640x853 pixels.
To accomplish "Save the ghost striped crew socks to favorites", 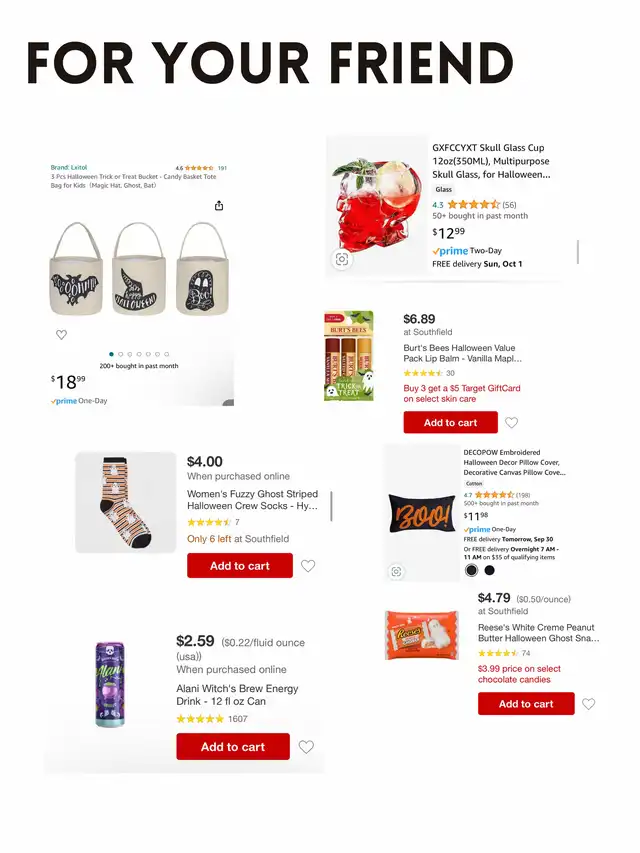I will click(308, 566).
